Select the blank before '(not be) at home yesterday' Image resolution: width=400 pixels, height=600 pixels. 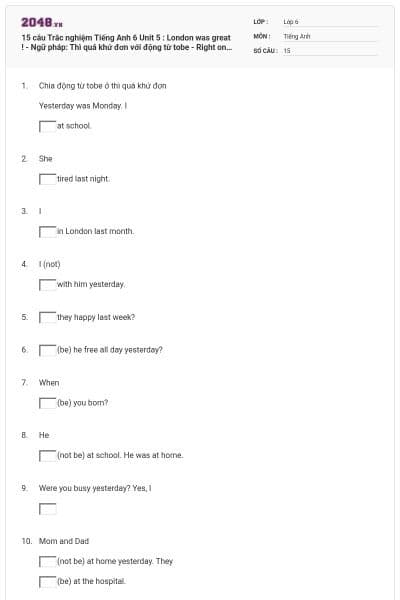(x=48, y=561)
